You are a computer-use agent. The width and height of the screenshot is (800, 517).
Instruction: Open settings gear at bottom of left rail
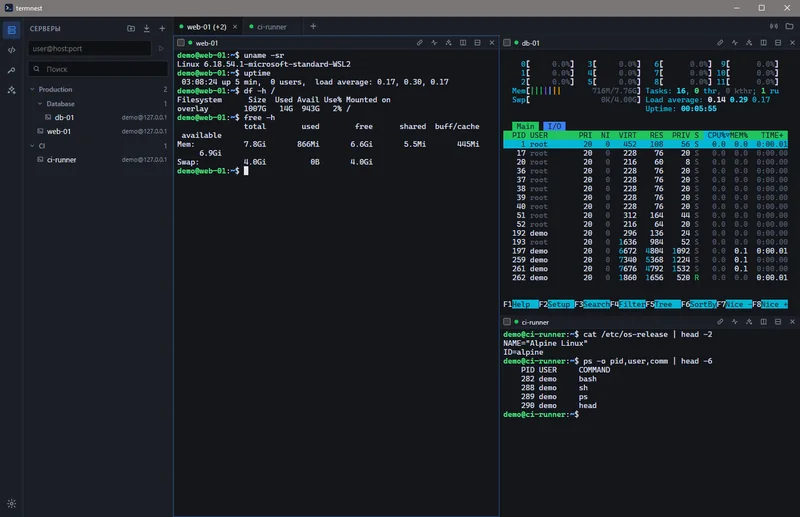[x=11, y=504]
